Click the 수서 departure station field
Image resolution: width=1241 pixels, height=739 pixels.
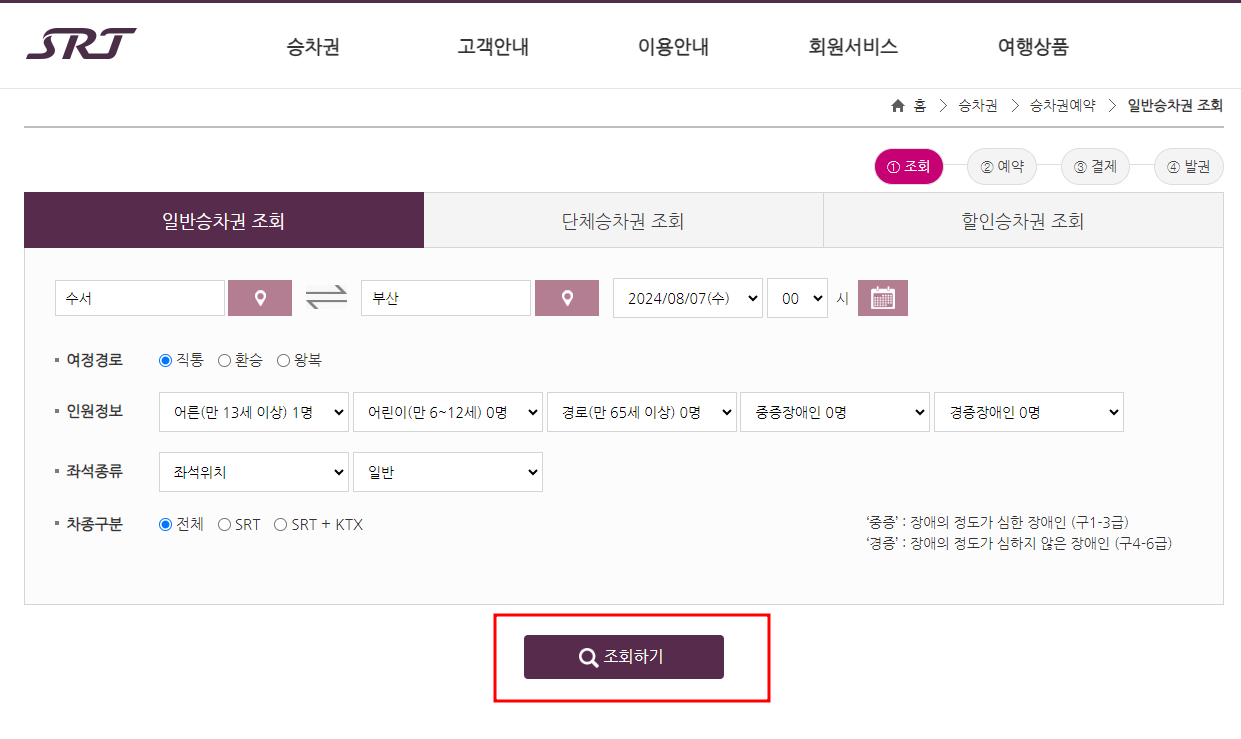(x=140, y=297)
